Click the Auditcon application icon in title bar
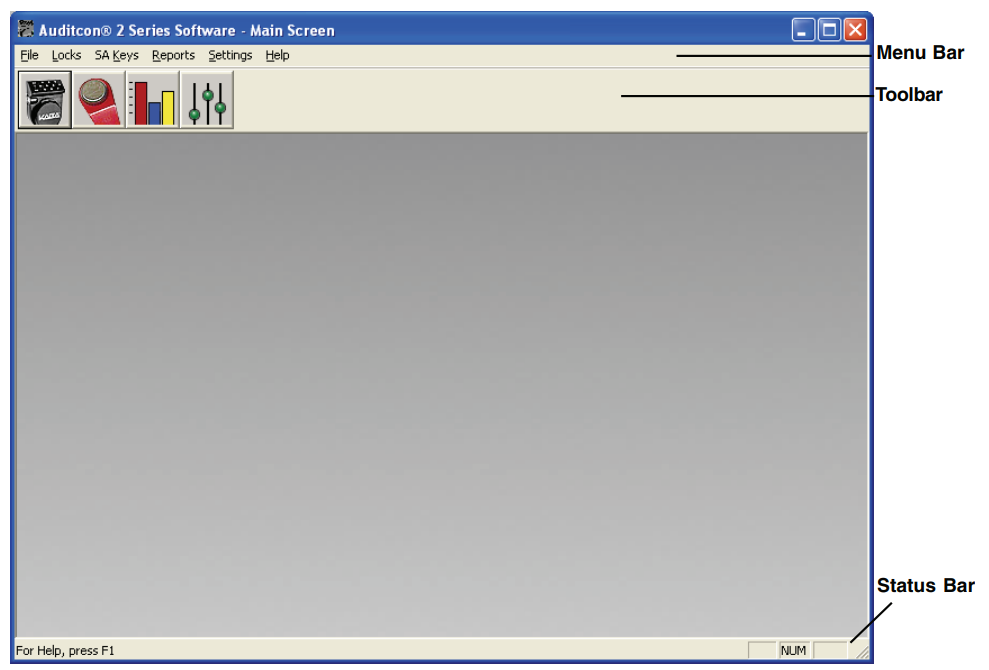Image resolution: width=989 pixels, height=670 pixels. click(x=27, y=30)
